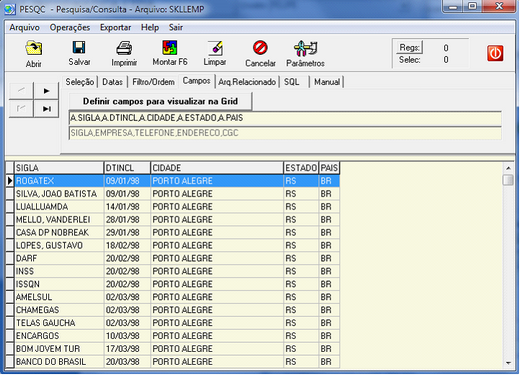
Task: Click the SIGLA,EMPRESA,TELEFONE fields box
Action: coord(285,133)
